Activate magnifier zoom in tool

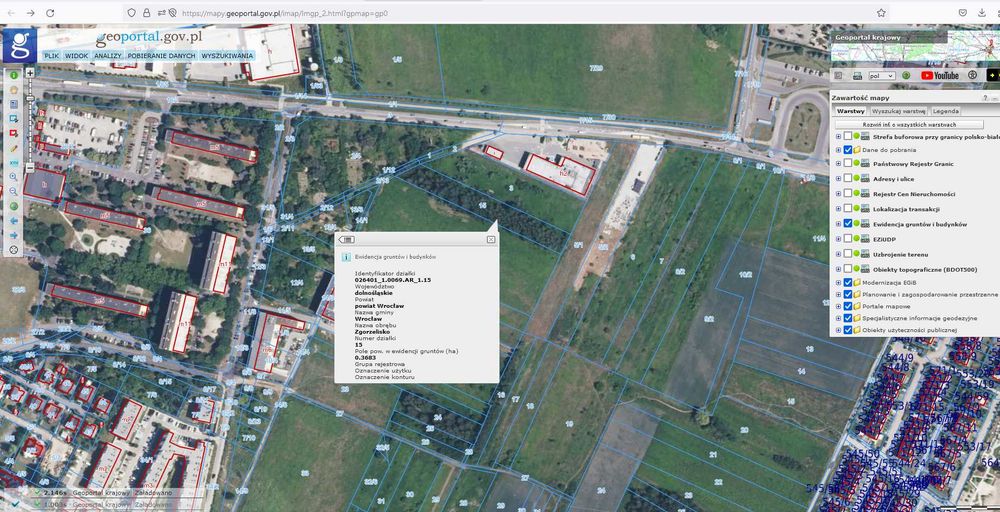tap(14, 177)
